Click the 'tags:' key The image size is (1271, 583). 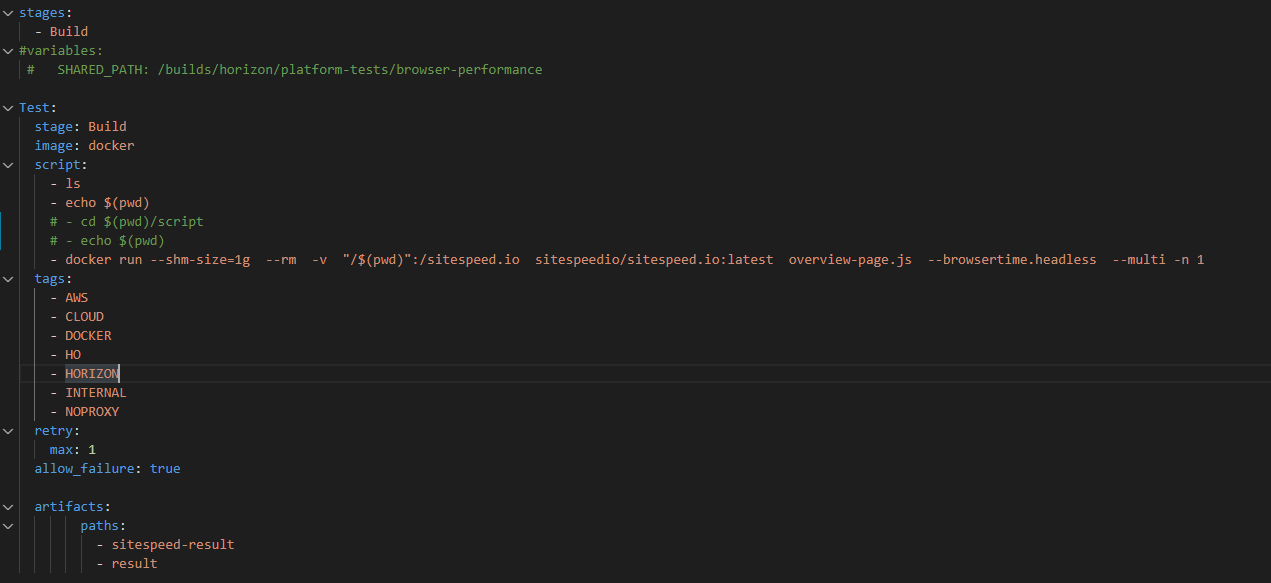53,279
